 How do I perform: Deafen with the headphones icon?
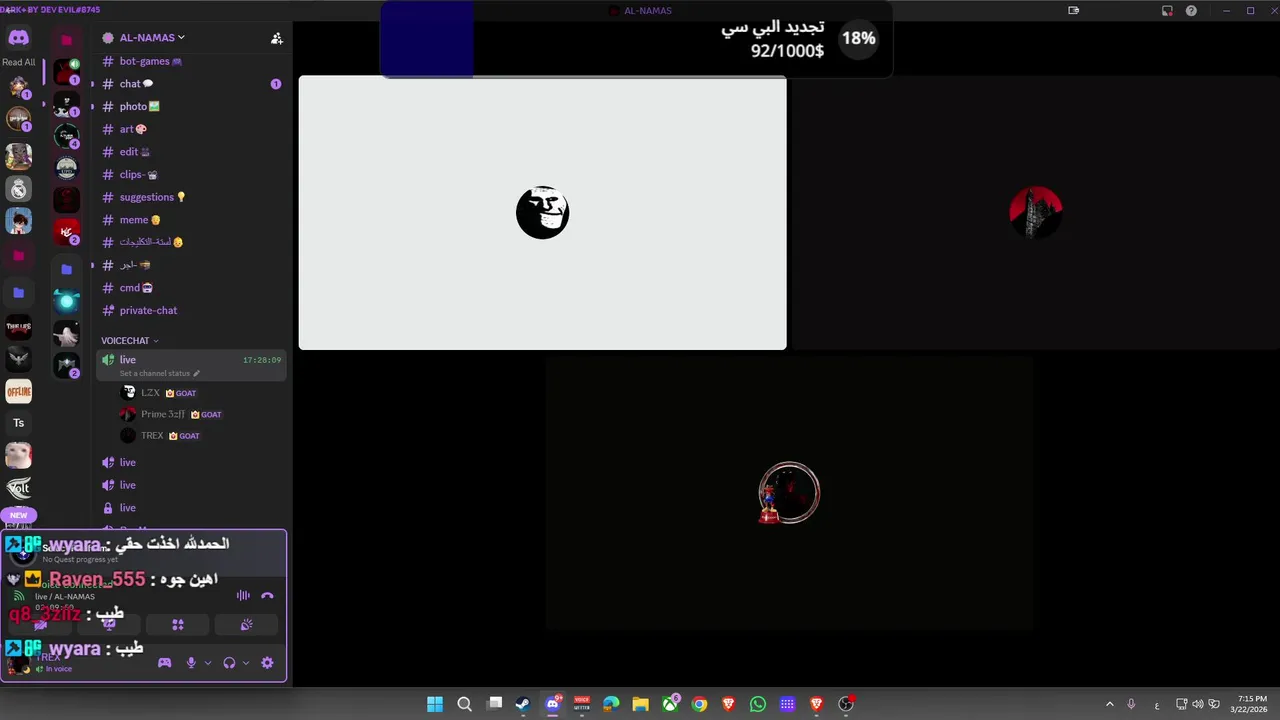pos(229,663)
